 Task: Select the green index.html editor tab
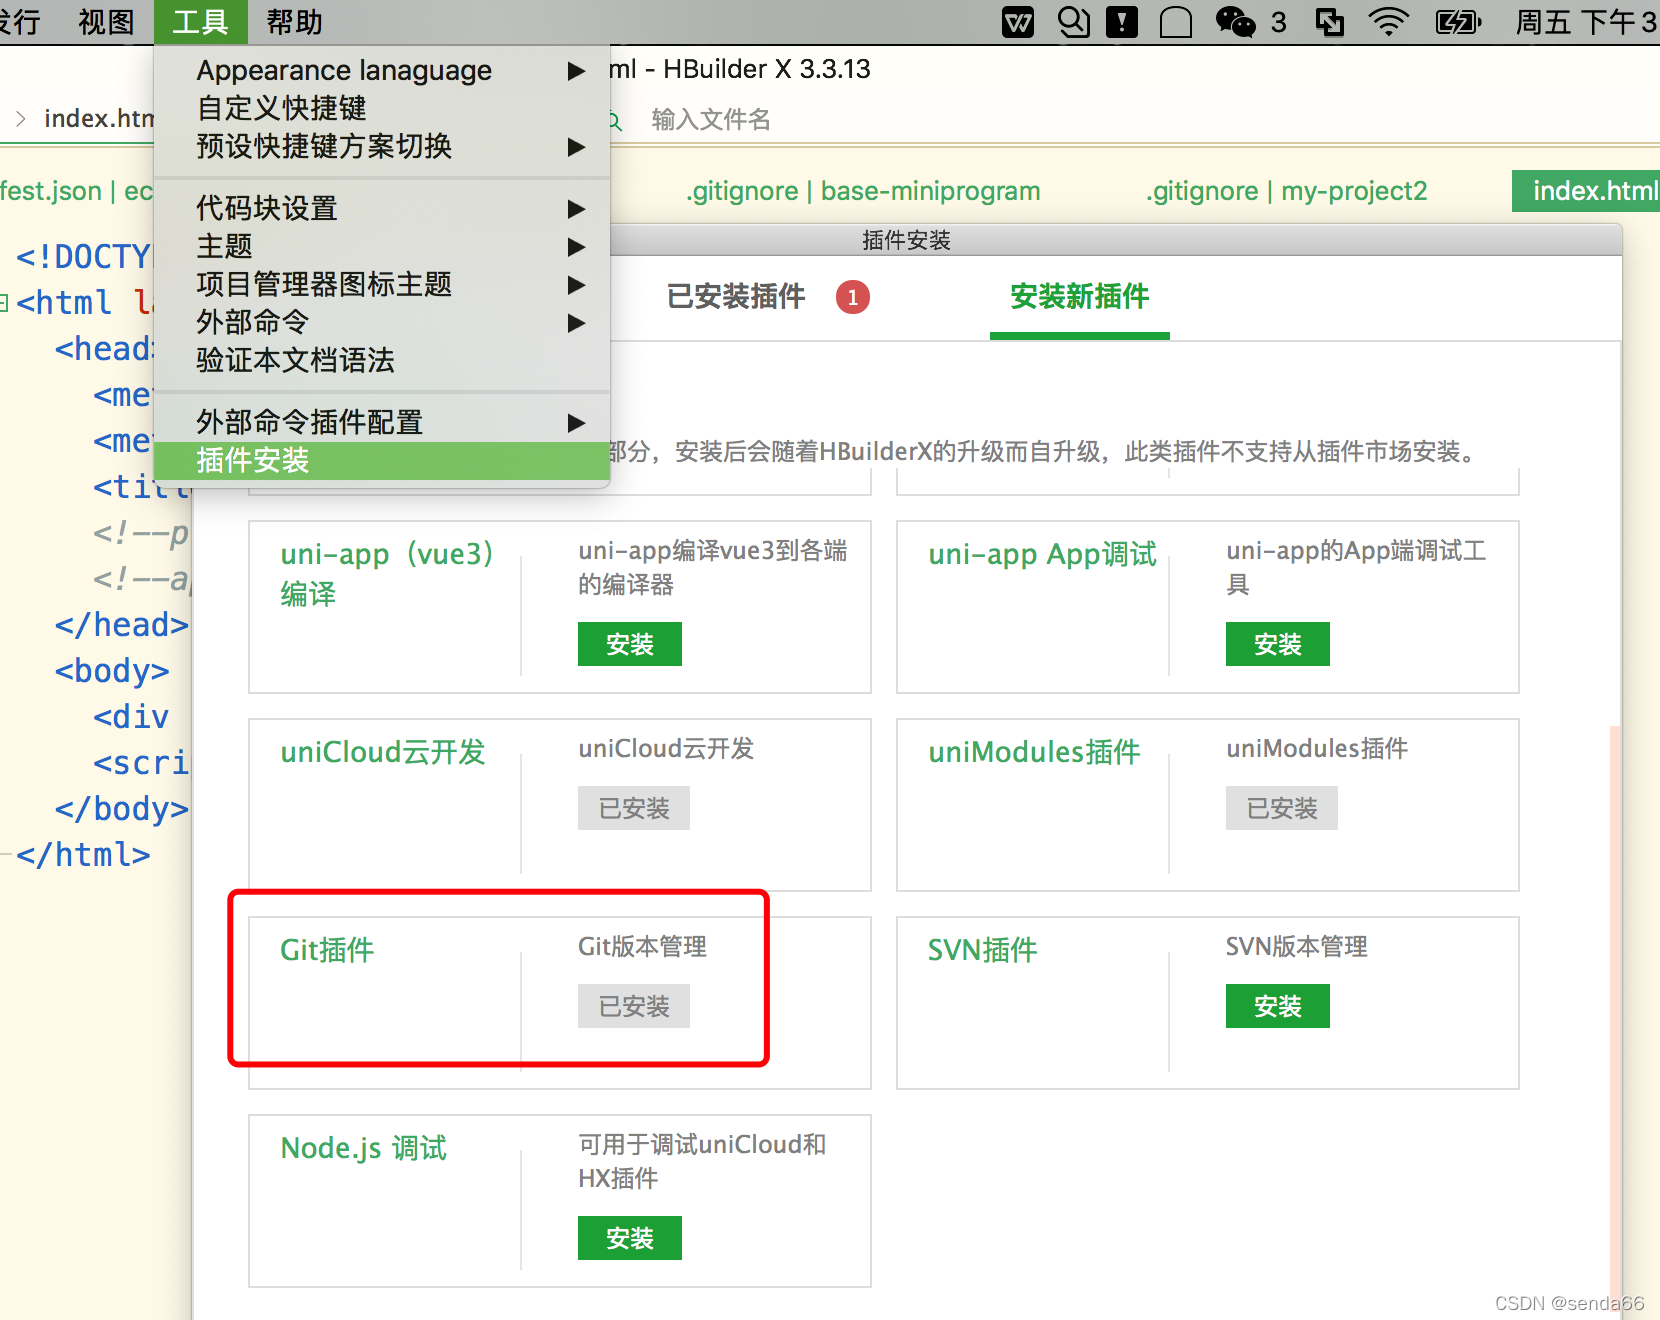(x=1587, y=191)
